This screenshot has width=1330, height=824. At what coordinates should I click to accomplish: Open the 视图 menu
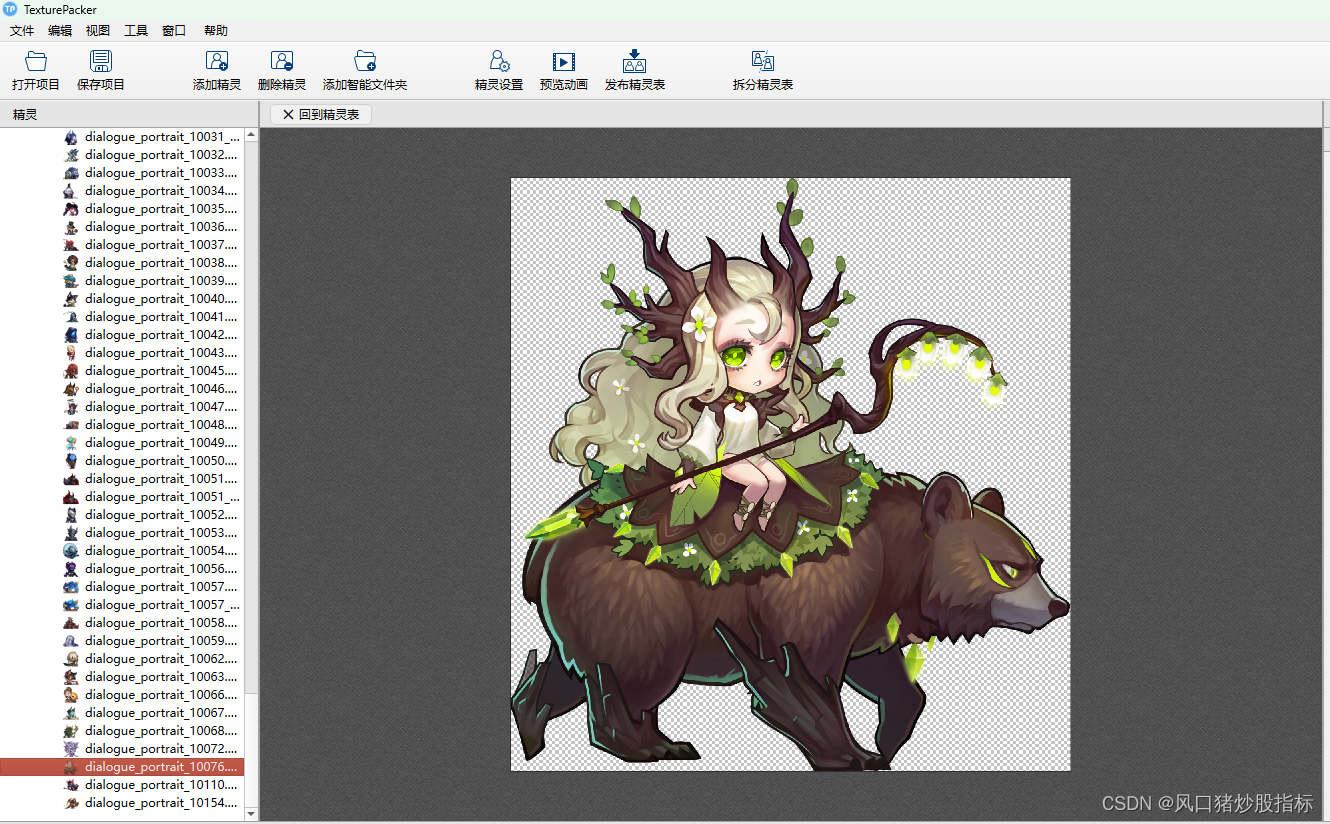pos(98,31)
